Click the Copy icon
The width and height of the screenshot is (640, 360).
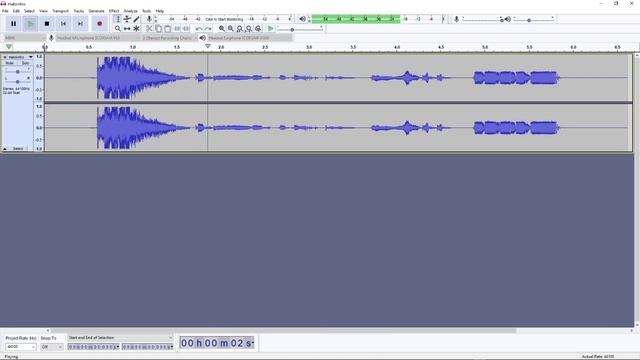click(x=158, y=29)
